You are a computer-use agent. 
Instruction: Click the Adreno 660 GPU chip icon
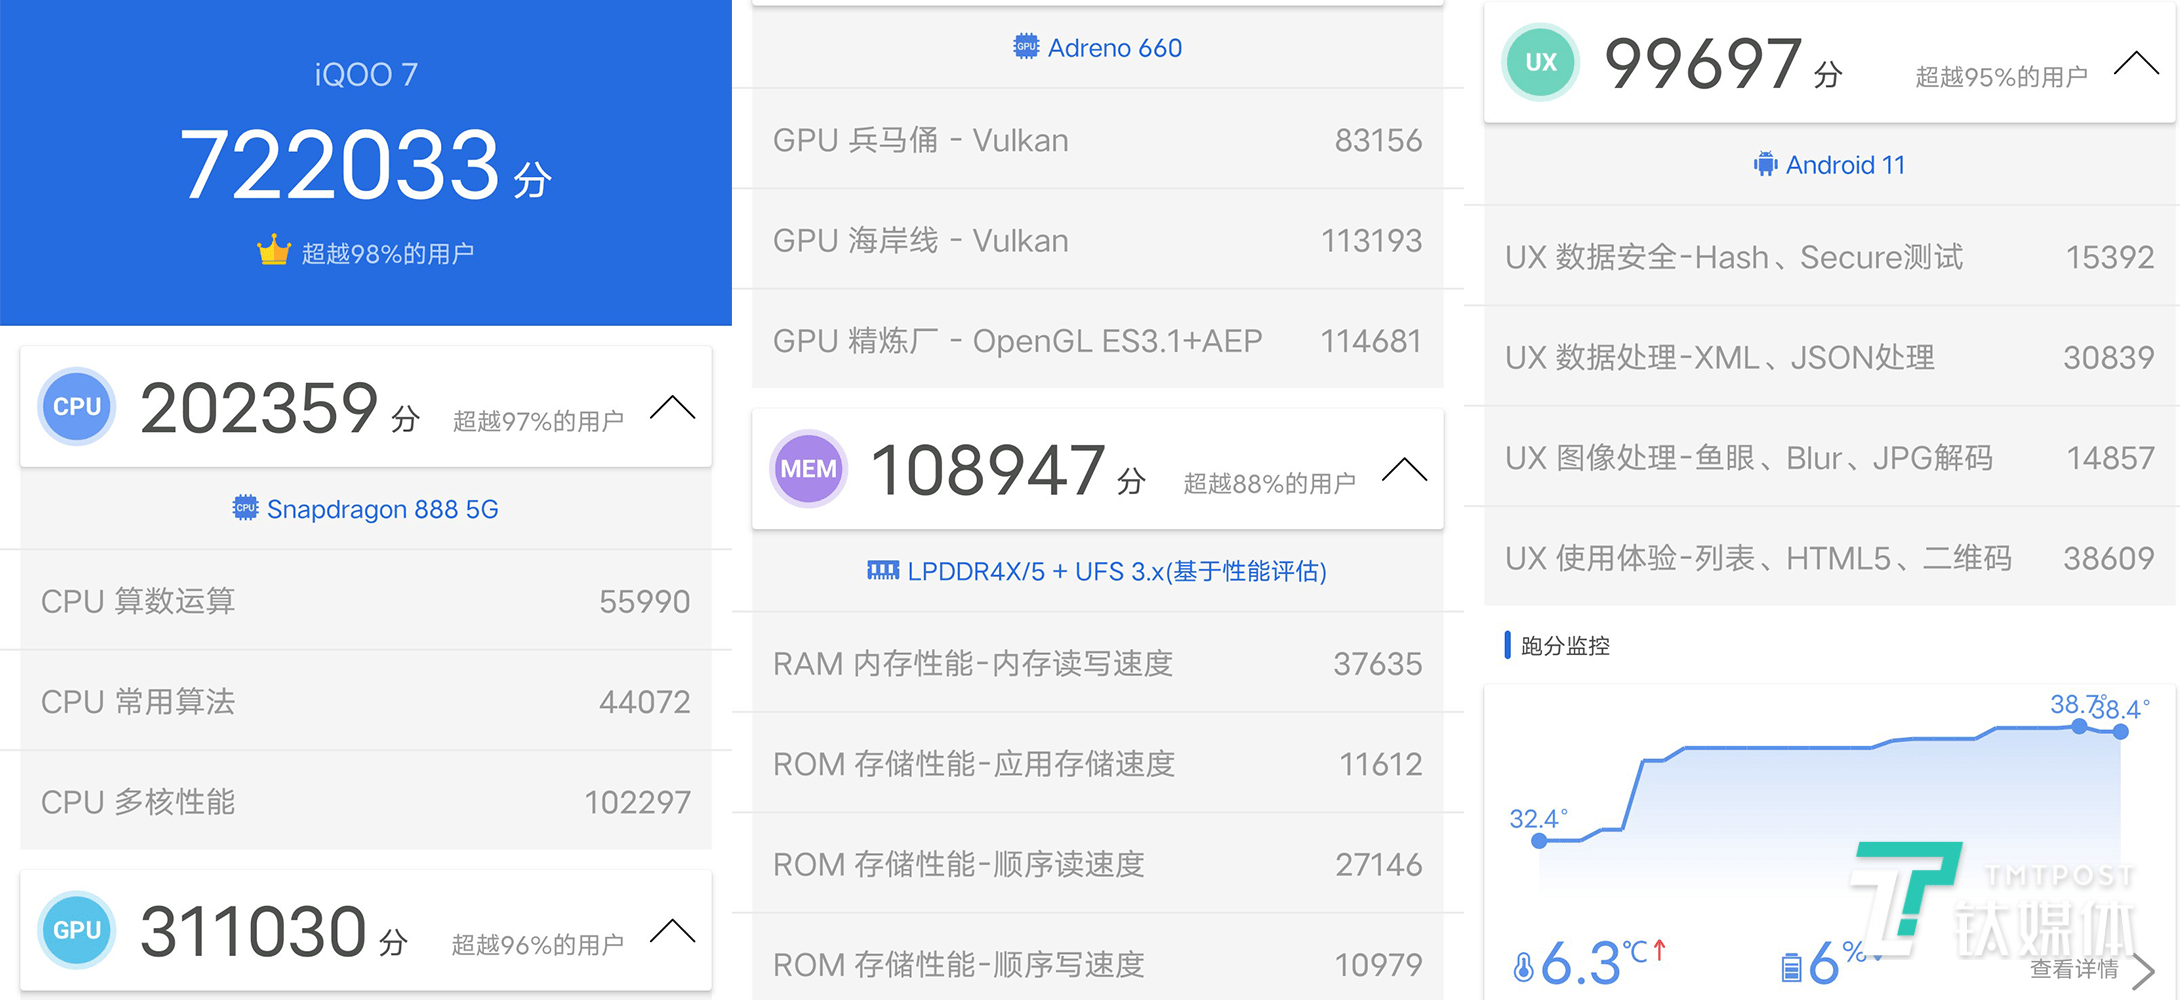pos(1025,46)
